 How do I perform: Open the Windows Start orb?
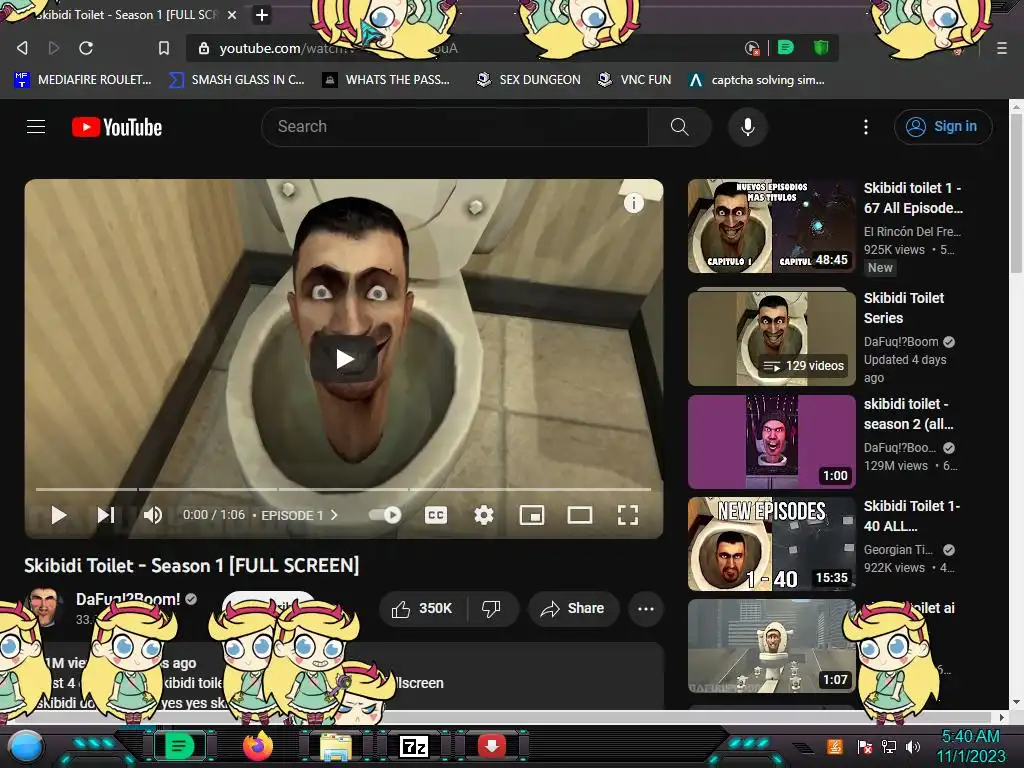25,746
